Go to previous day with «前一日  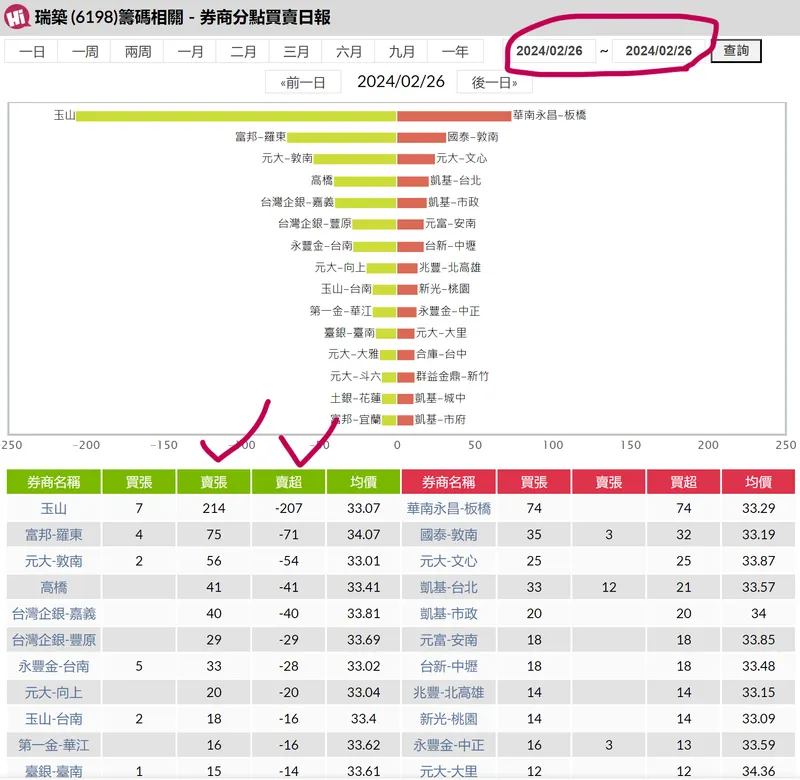coord(303,83)
